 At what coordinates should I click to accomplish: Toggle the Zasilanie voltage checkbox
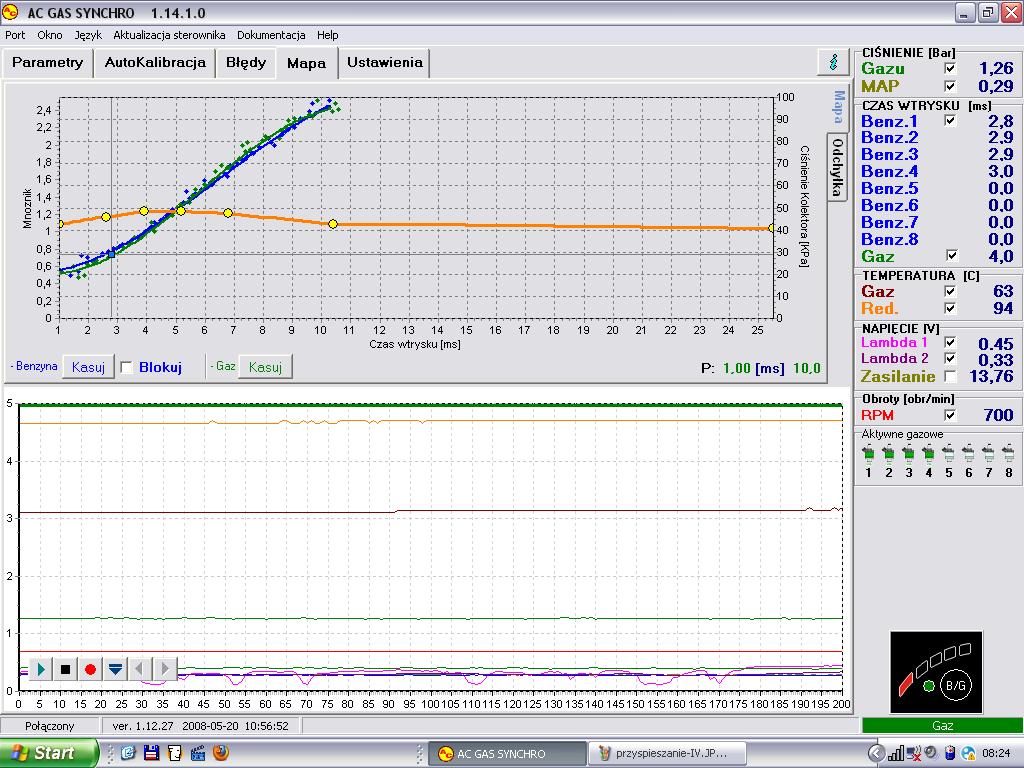point(950,376)
